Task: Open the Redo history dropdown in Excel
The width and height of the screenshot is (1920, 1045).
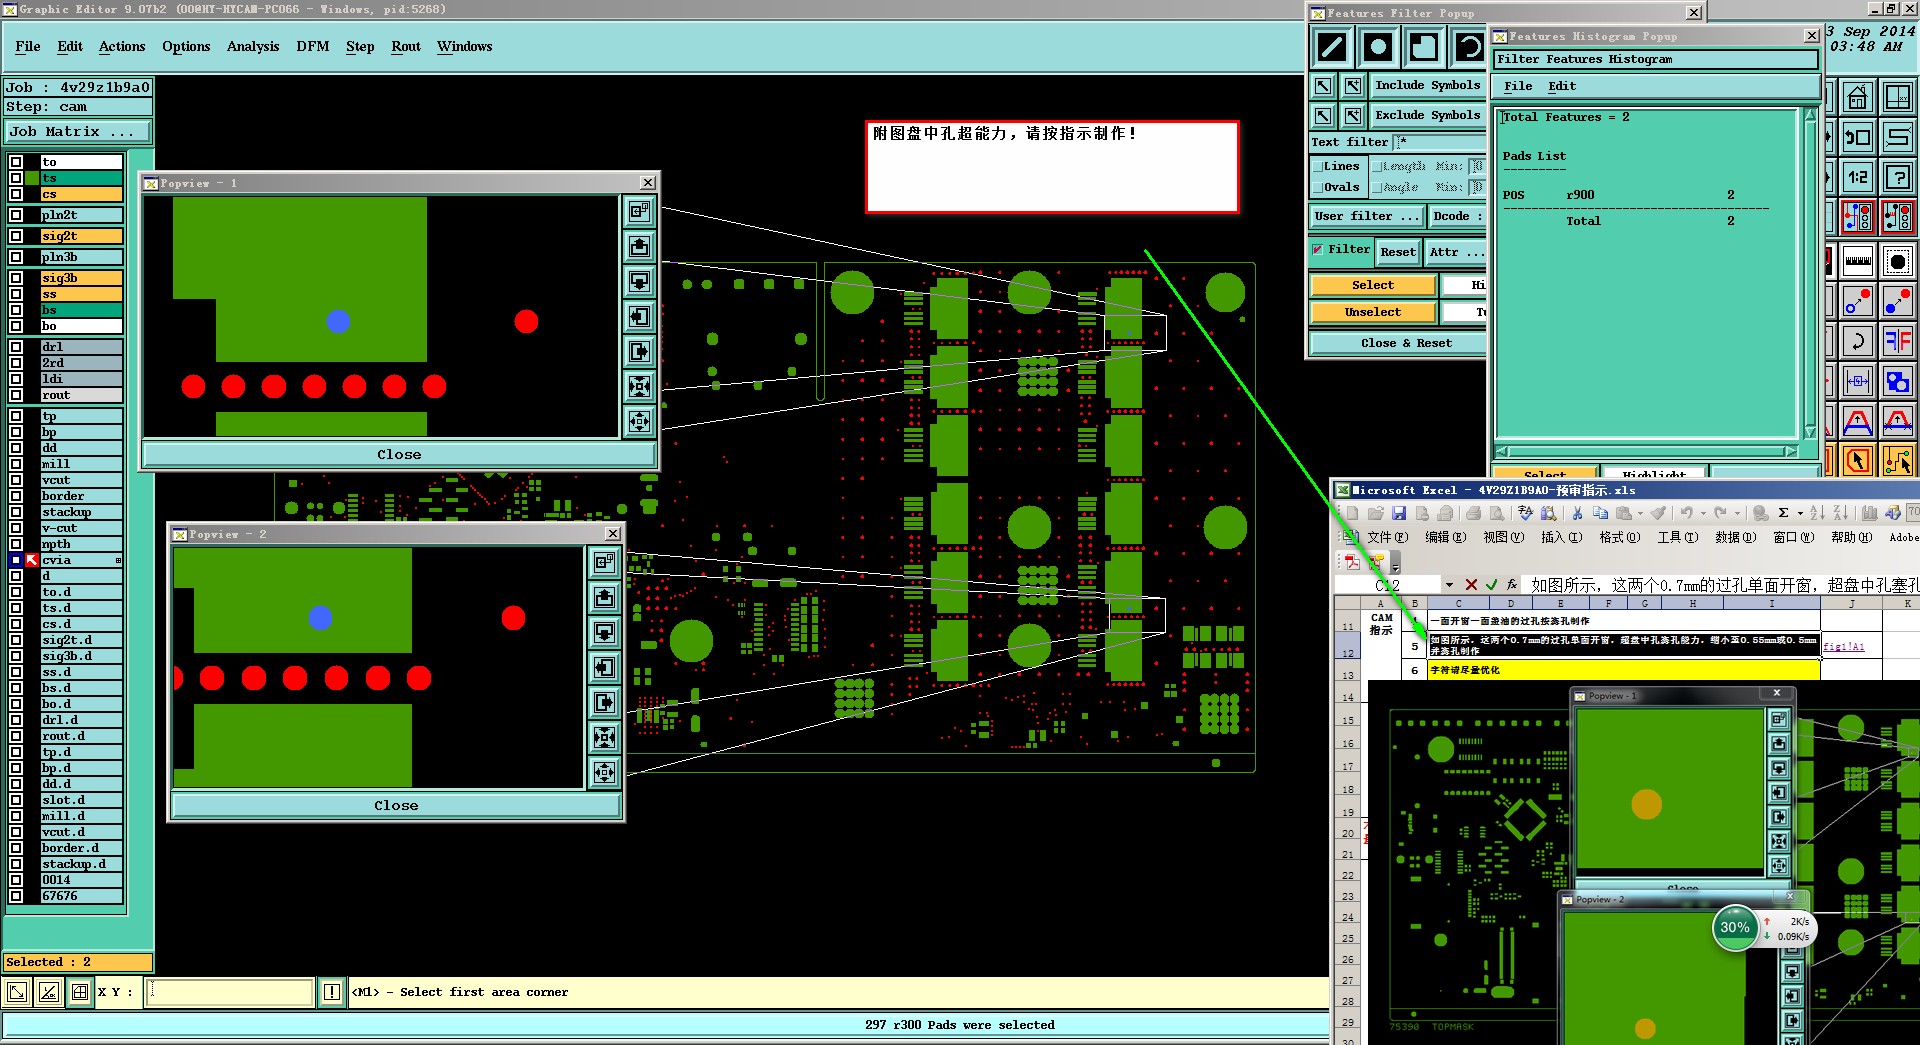Action: point(1737,513)
